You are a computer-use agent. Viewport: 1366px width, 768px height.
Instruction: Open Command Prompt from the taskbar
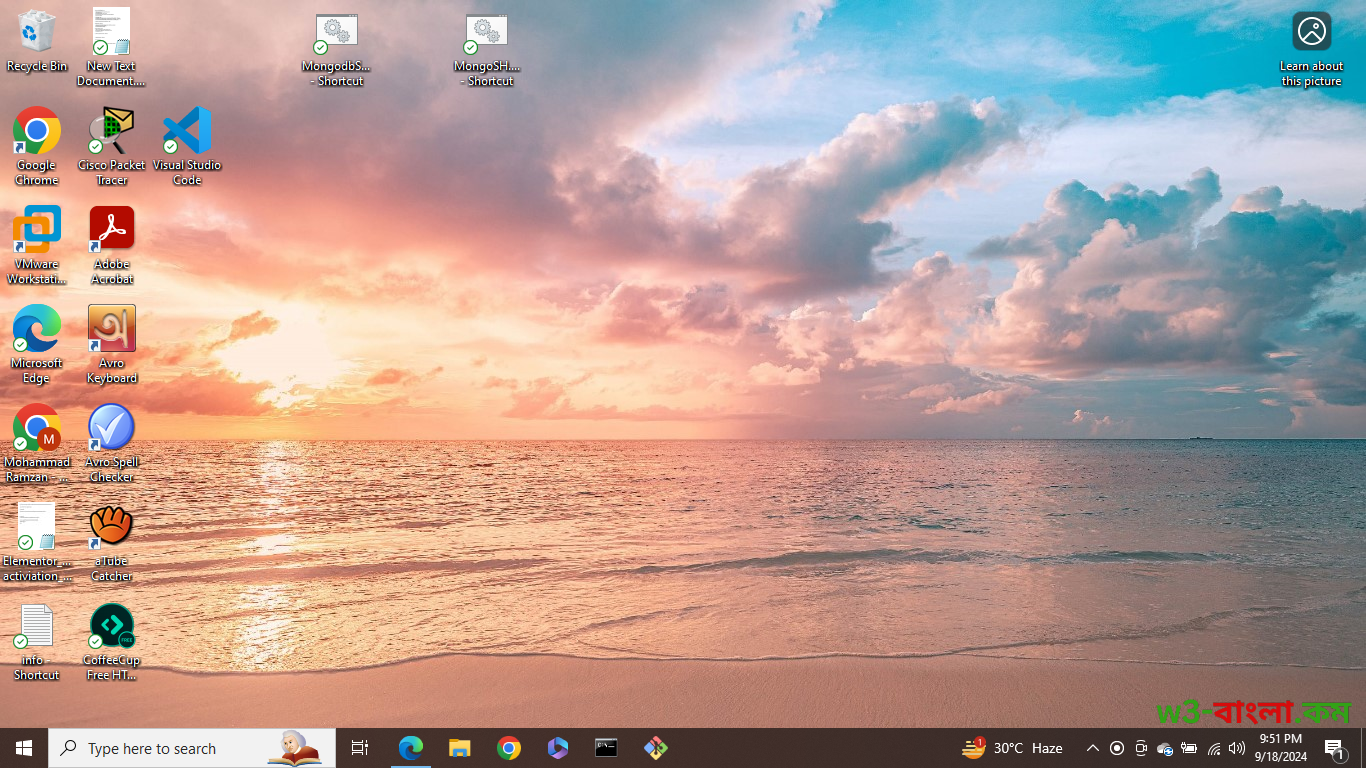coord(606,748)
